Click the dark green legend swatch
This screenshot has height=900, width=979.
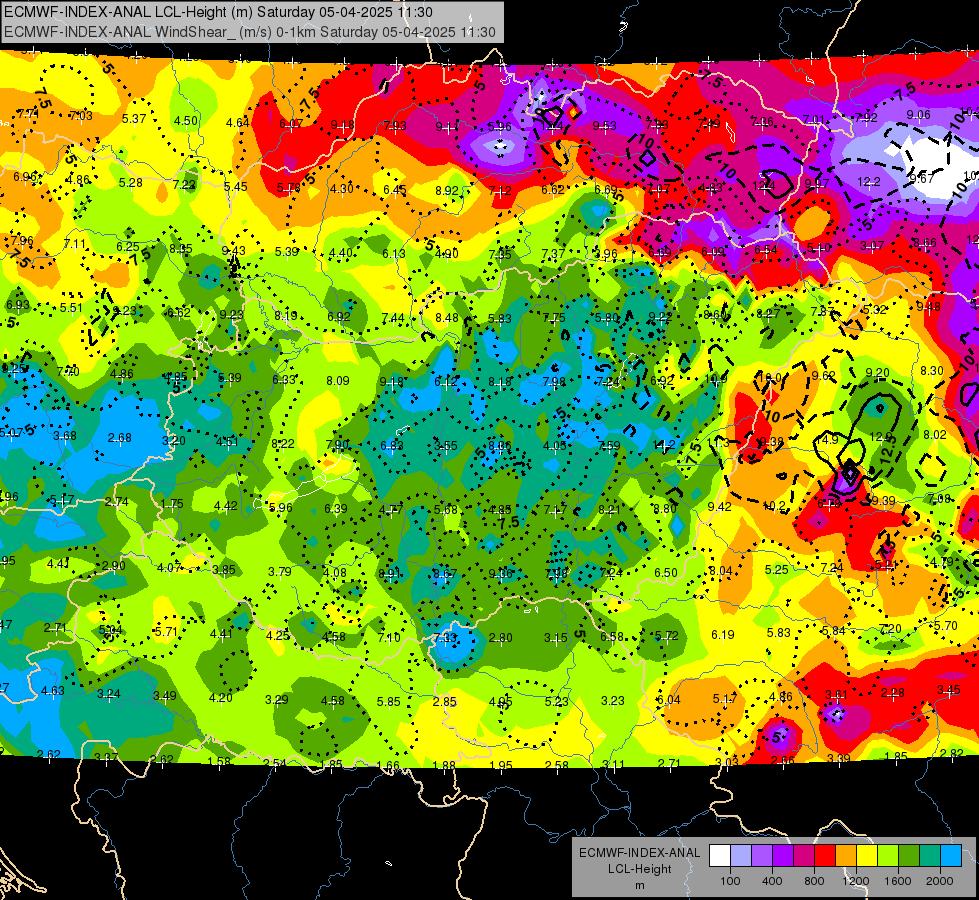tap(908, 856)
